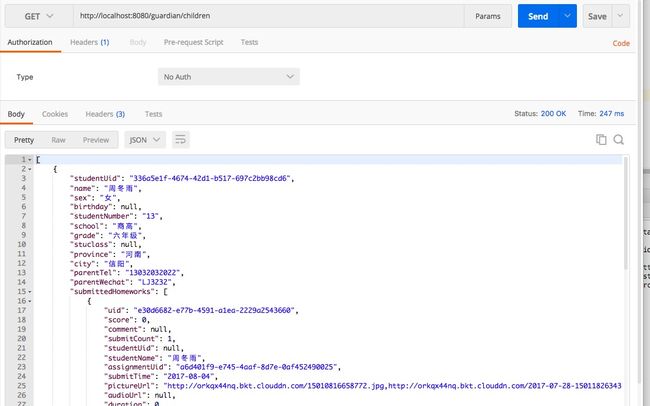
Task: Click the search response icon
Action: pos(618,140)
